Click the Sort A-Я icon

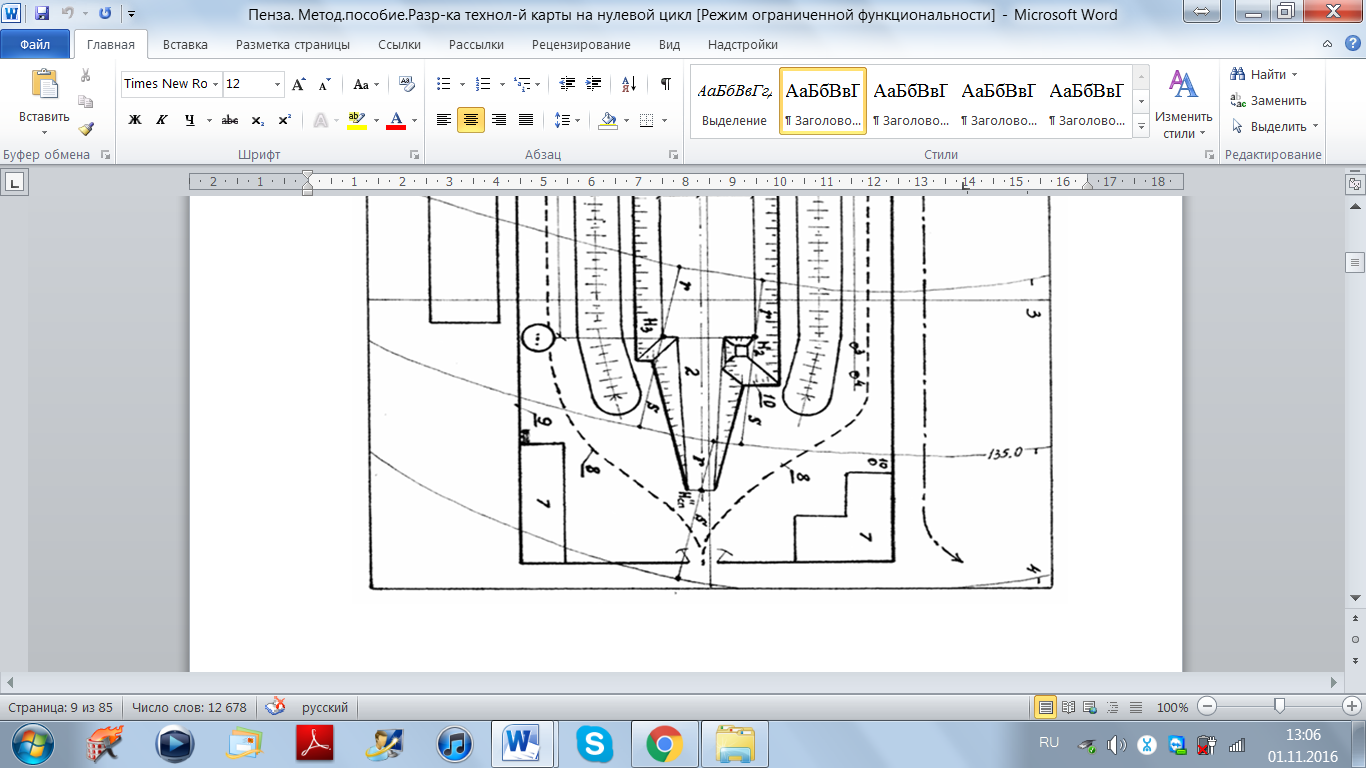tap(629, 84)
